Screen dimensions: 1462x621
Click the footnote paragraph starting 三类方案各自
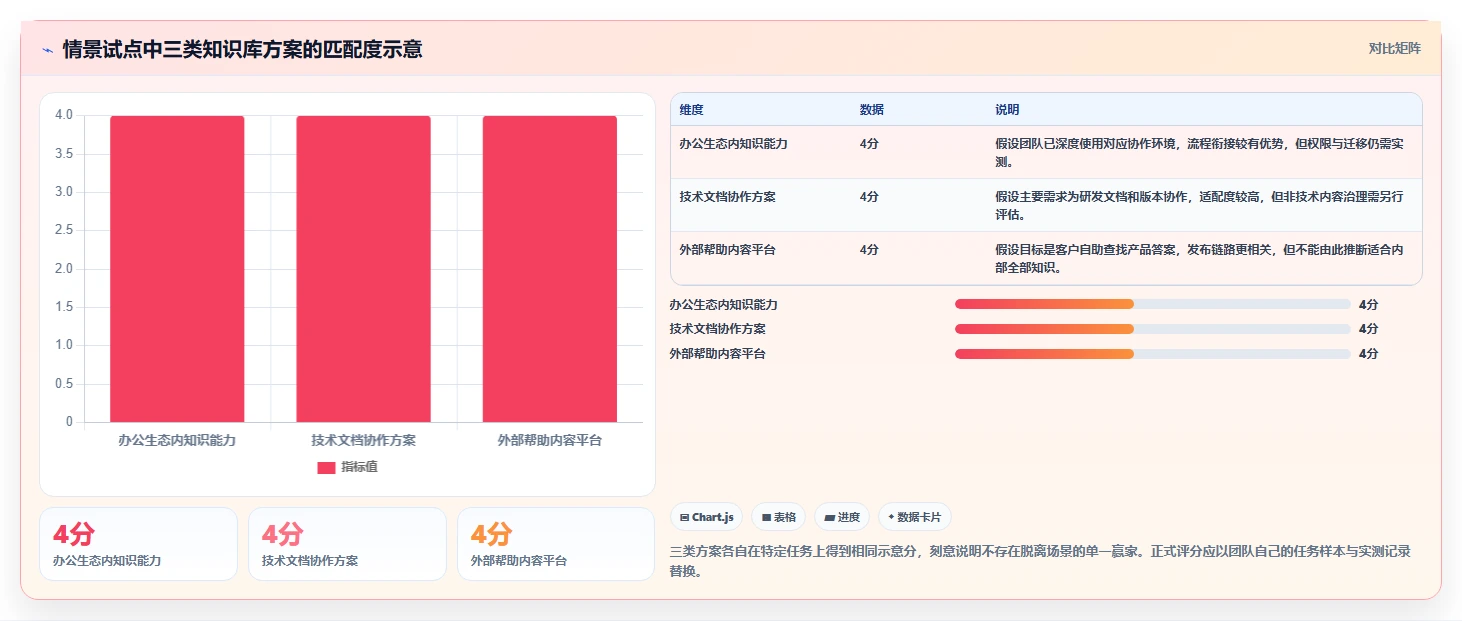click(1040, 561)
